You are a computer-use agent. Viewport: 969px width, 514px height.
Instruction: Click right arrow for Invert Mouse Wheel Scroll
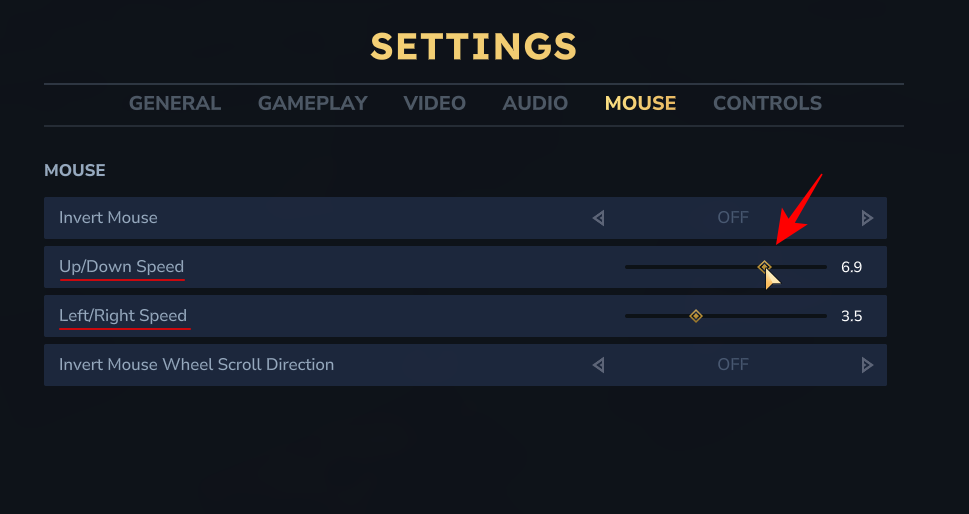[867, 365]
